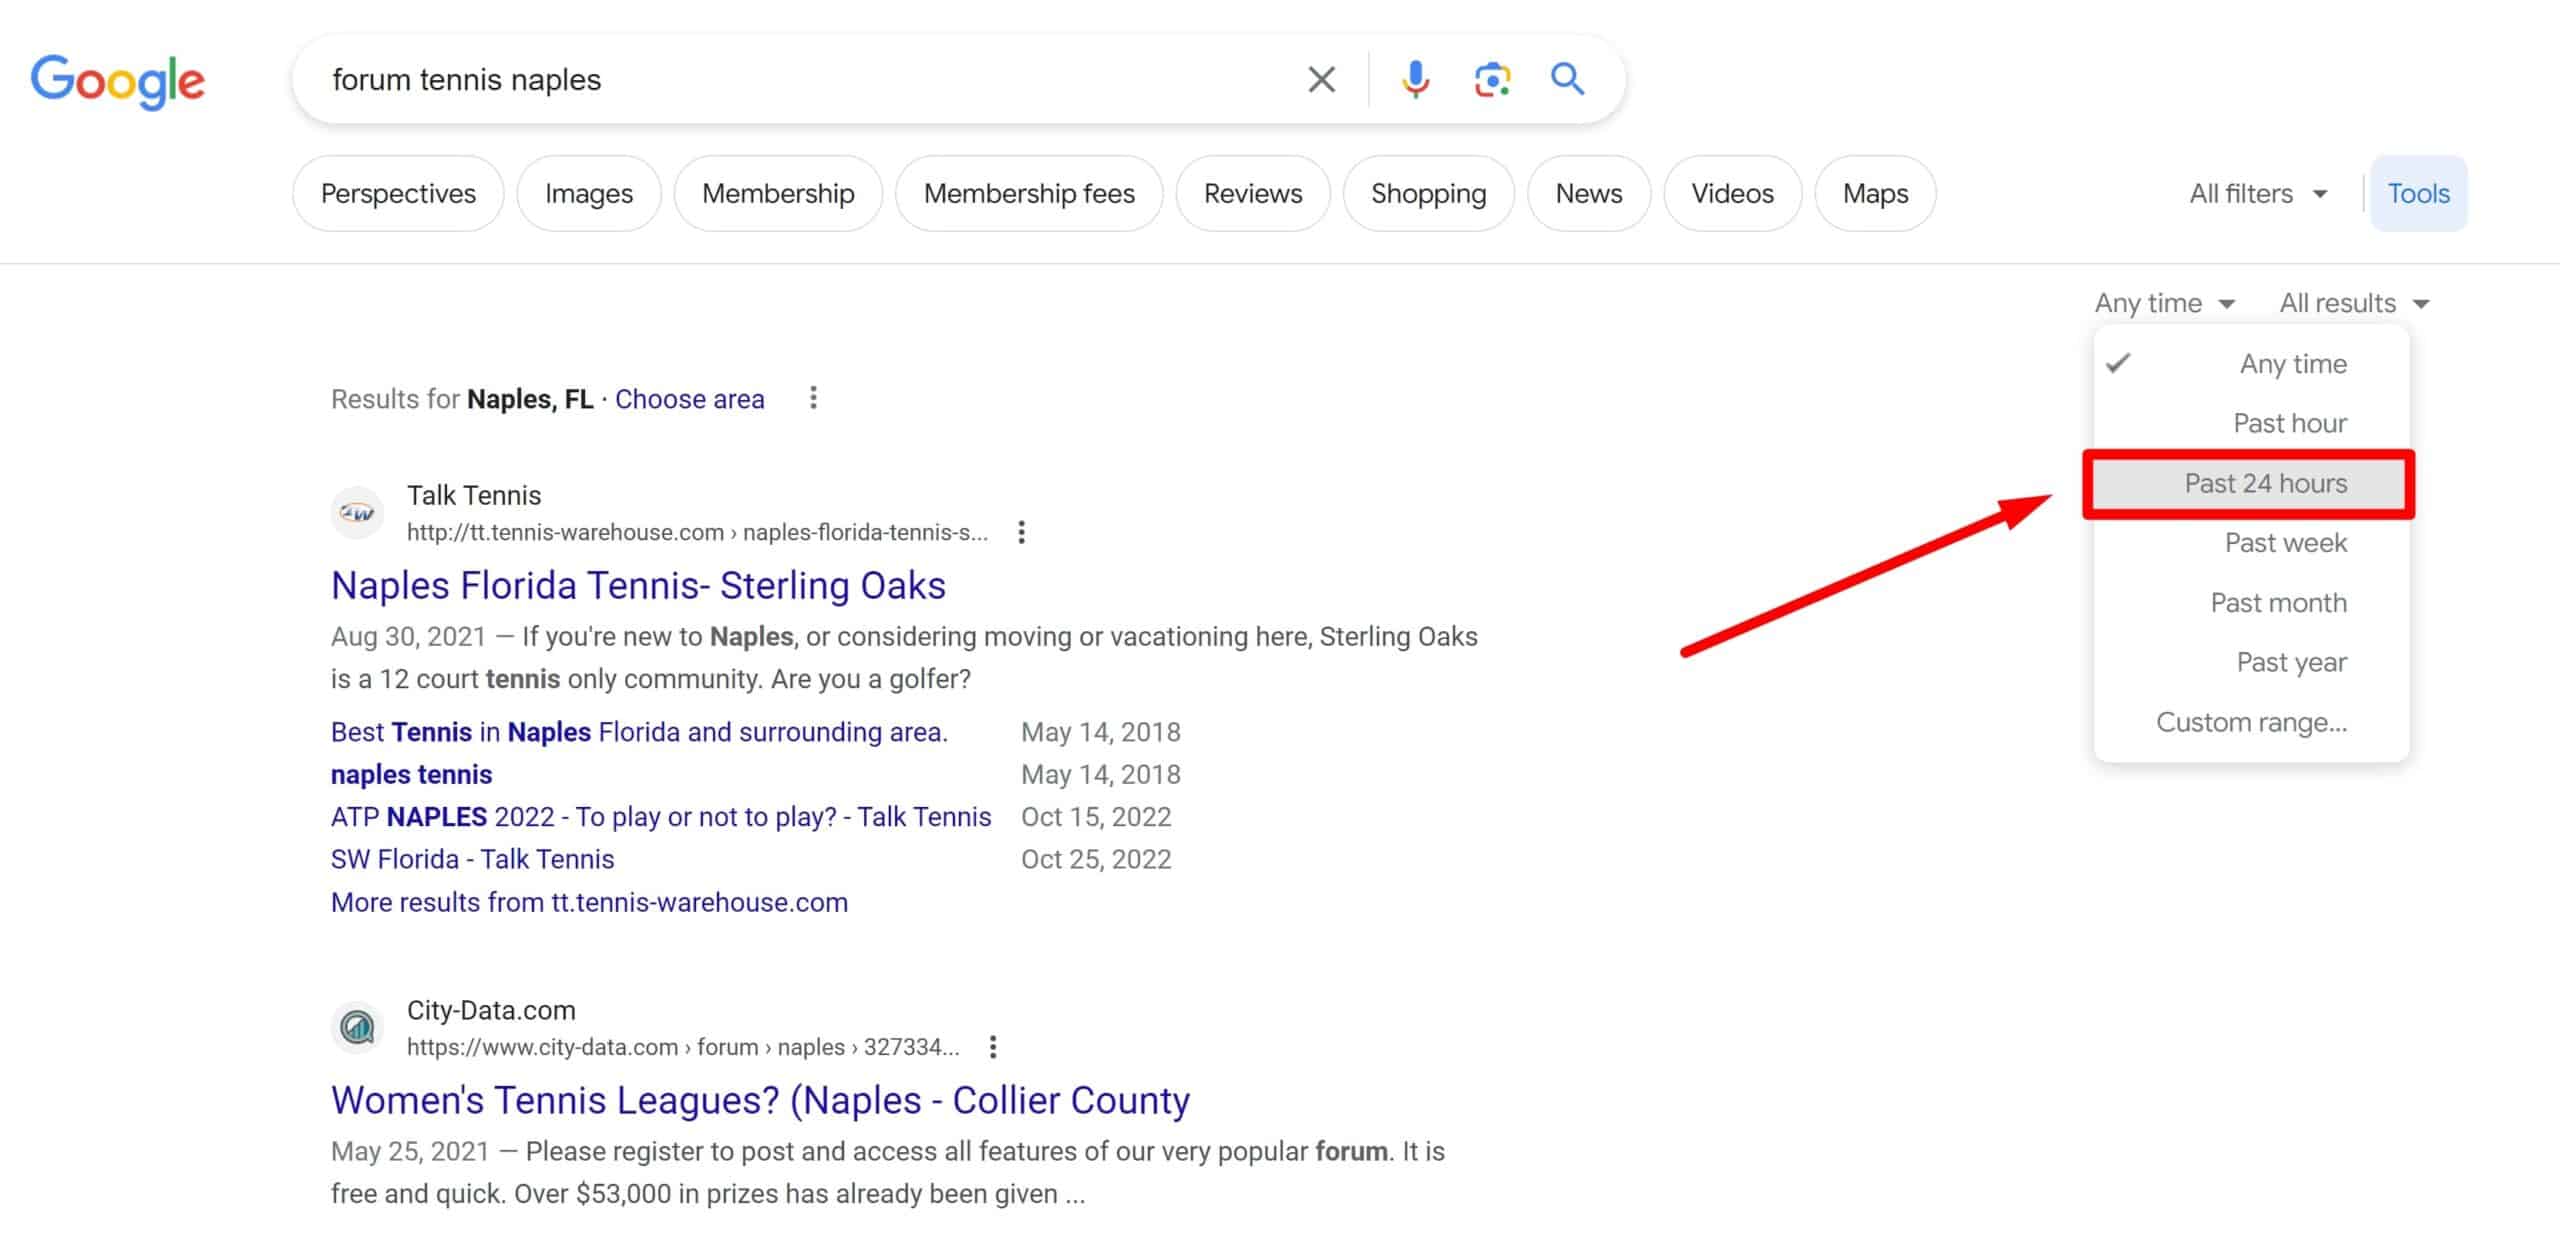Switch to the Images tab

click(x=588, y=194)
